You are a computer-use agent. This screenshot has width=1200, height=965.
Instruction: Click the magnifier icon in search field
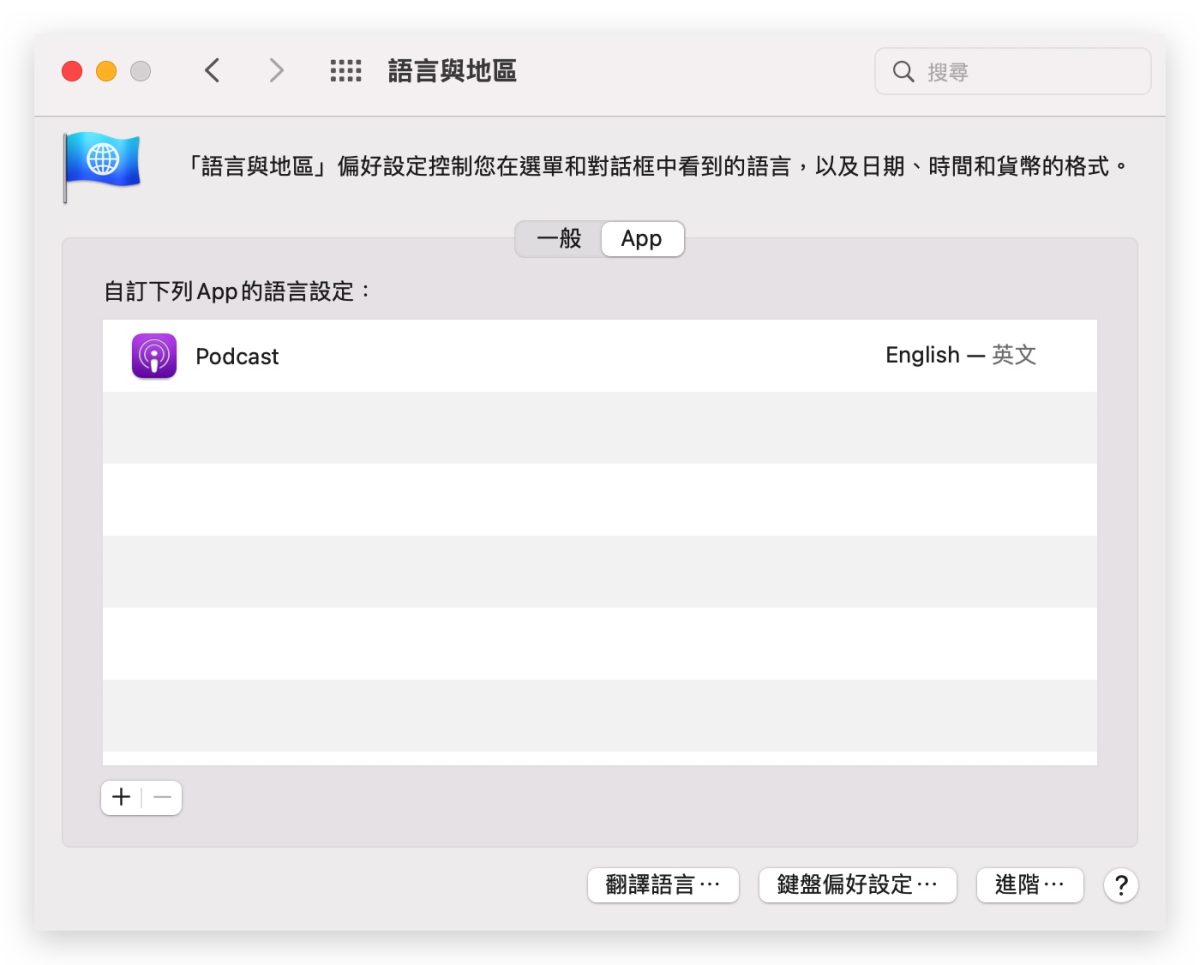coord(903,72)
